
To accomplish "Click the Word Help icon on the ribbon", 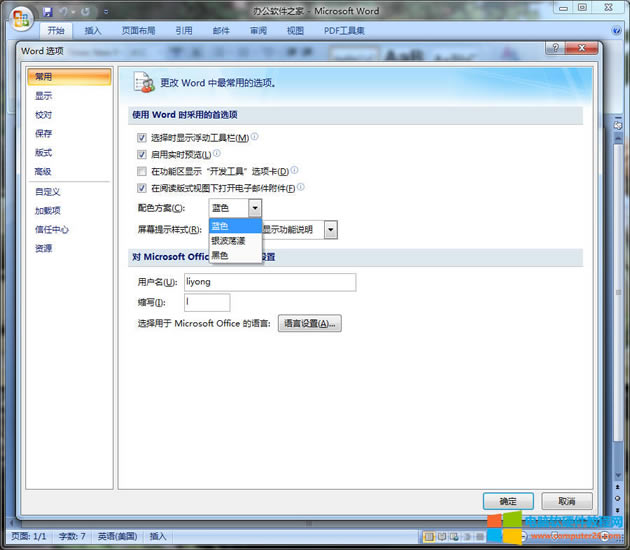I will tap(616, 31).
